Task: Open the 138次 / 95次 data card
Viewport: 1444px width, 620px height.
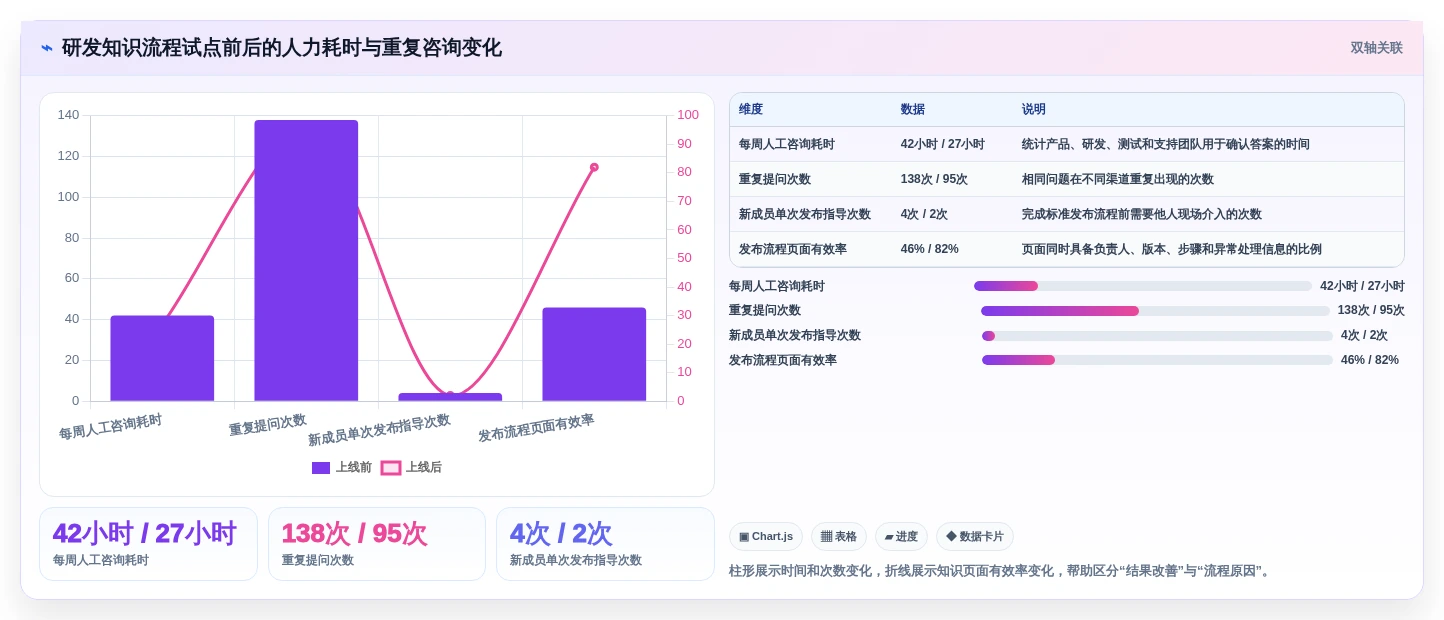Action: point(377,544)
